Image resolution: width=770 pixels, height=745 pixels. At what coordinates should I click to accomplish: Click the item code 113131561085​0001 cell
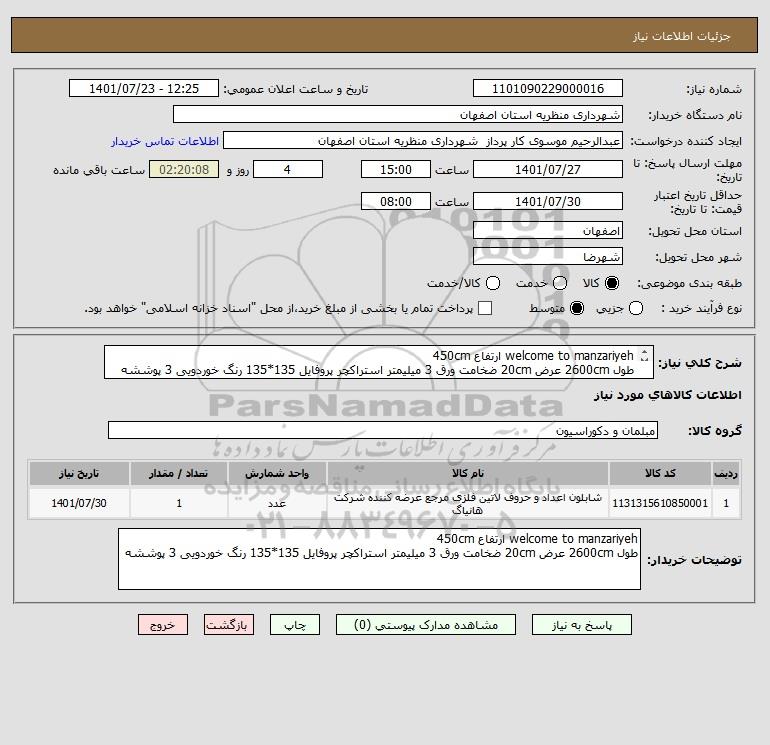tap(660, 503)
